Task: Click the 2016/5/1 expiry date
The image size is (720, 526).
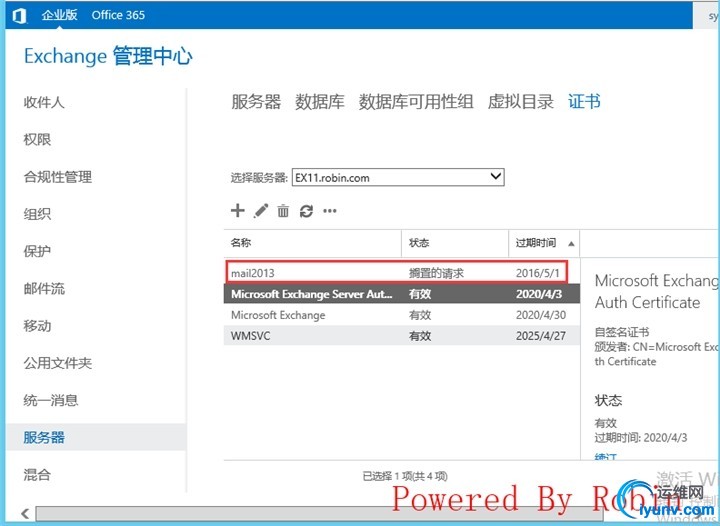Action: click(538, 273)
